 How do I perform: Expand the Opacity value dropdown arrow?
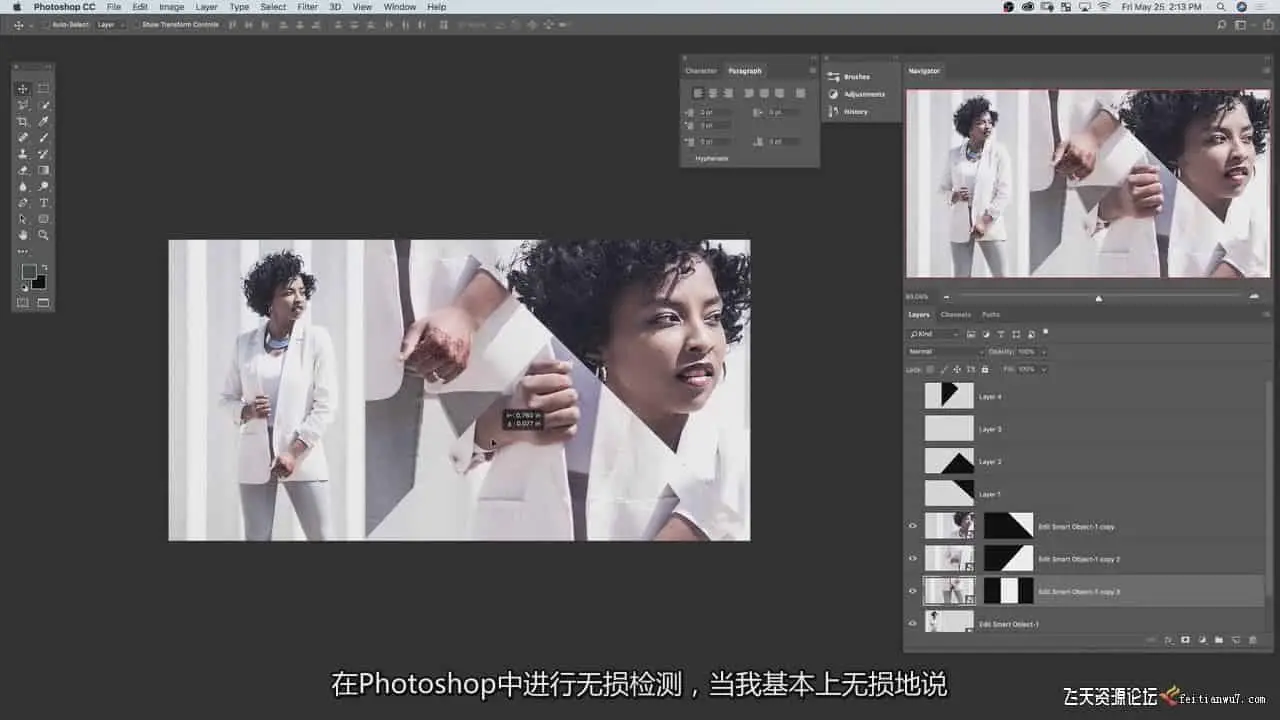pyautogui.click(x=1045, y=352)
